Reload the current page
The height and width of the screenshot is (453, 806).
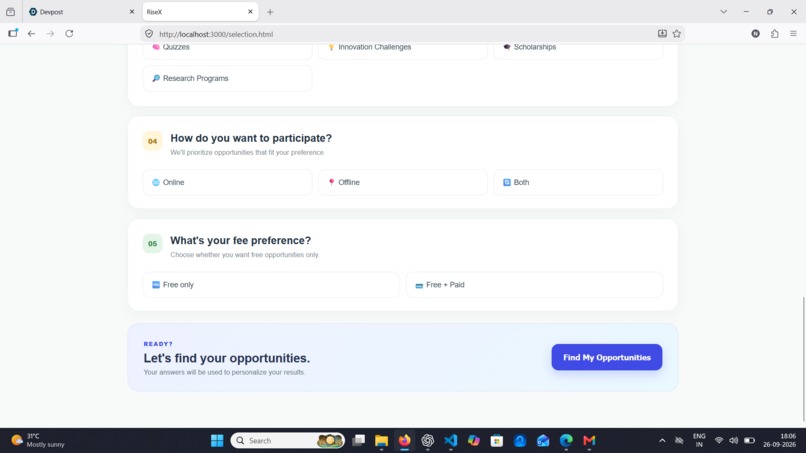pyautogui.click(x=69, y=33)
